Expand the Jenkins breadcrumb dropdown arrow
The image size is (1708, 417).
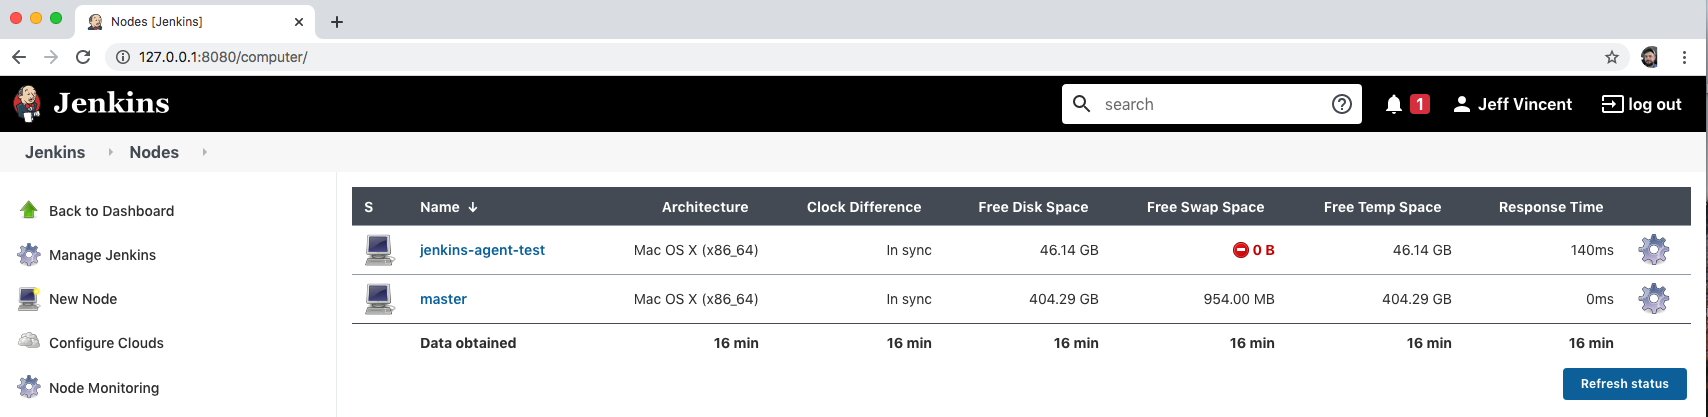[x=111, y=152]
